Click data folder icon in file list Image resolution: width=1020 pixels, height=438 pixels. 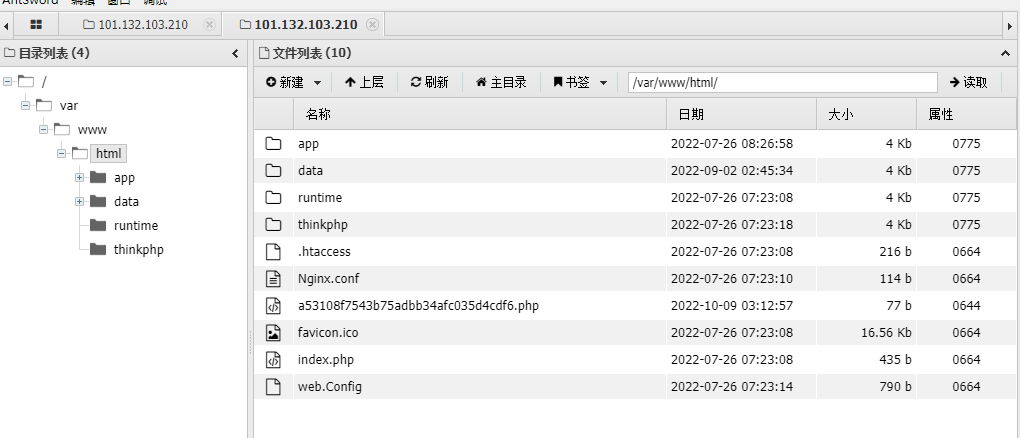273,171
